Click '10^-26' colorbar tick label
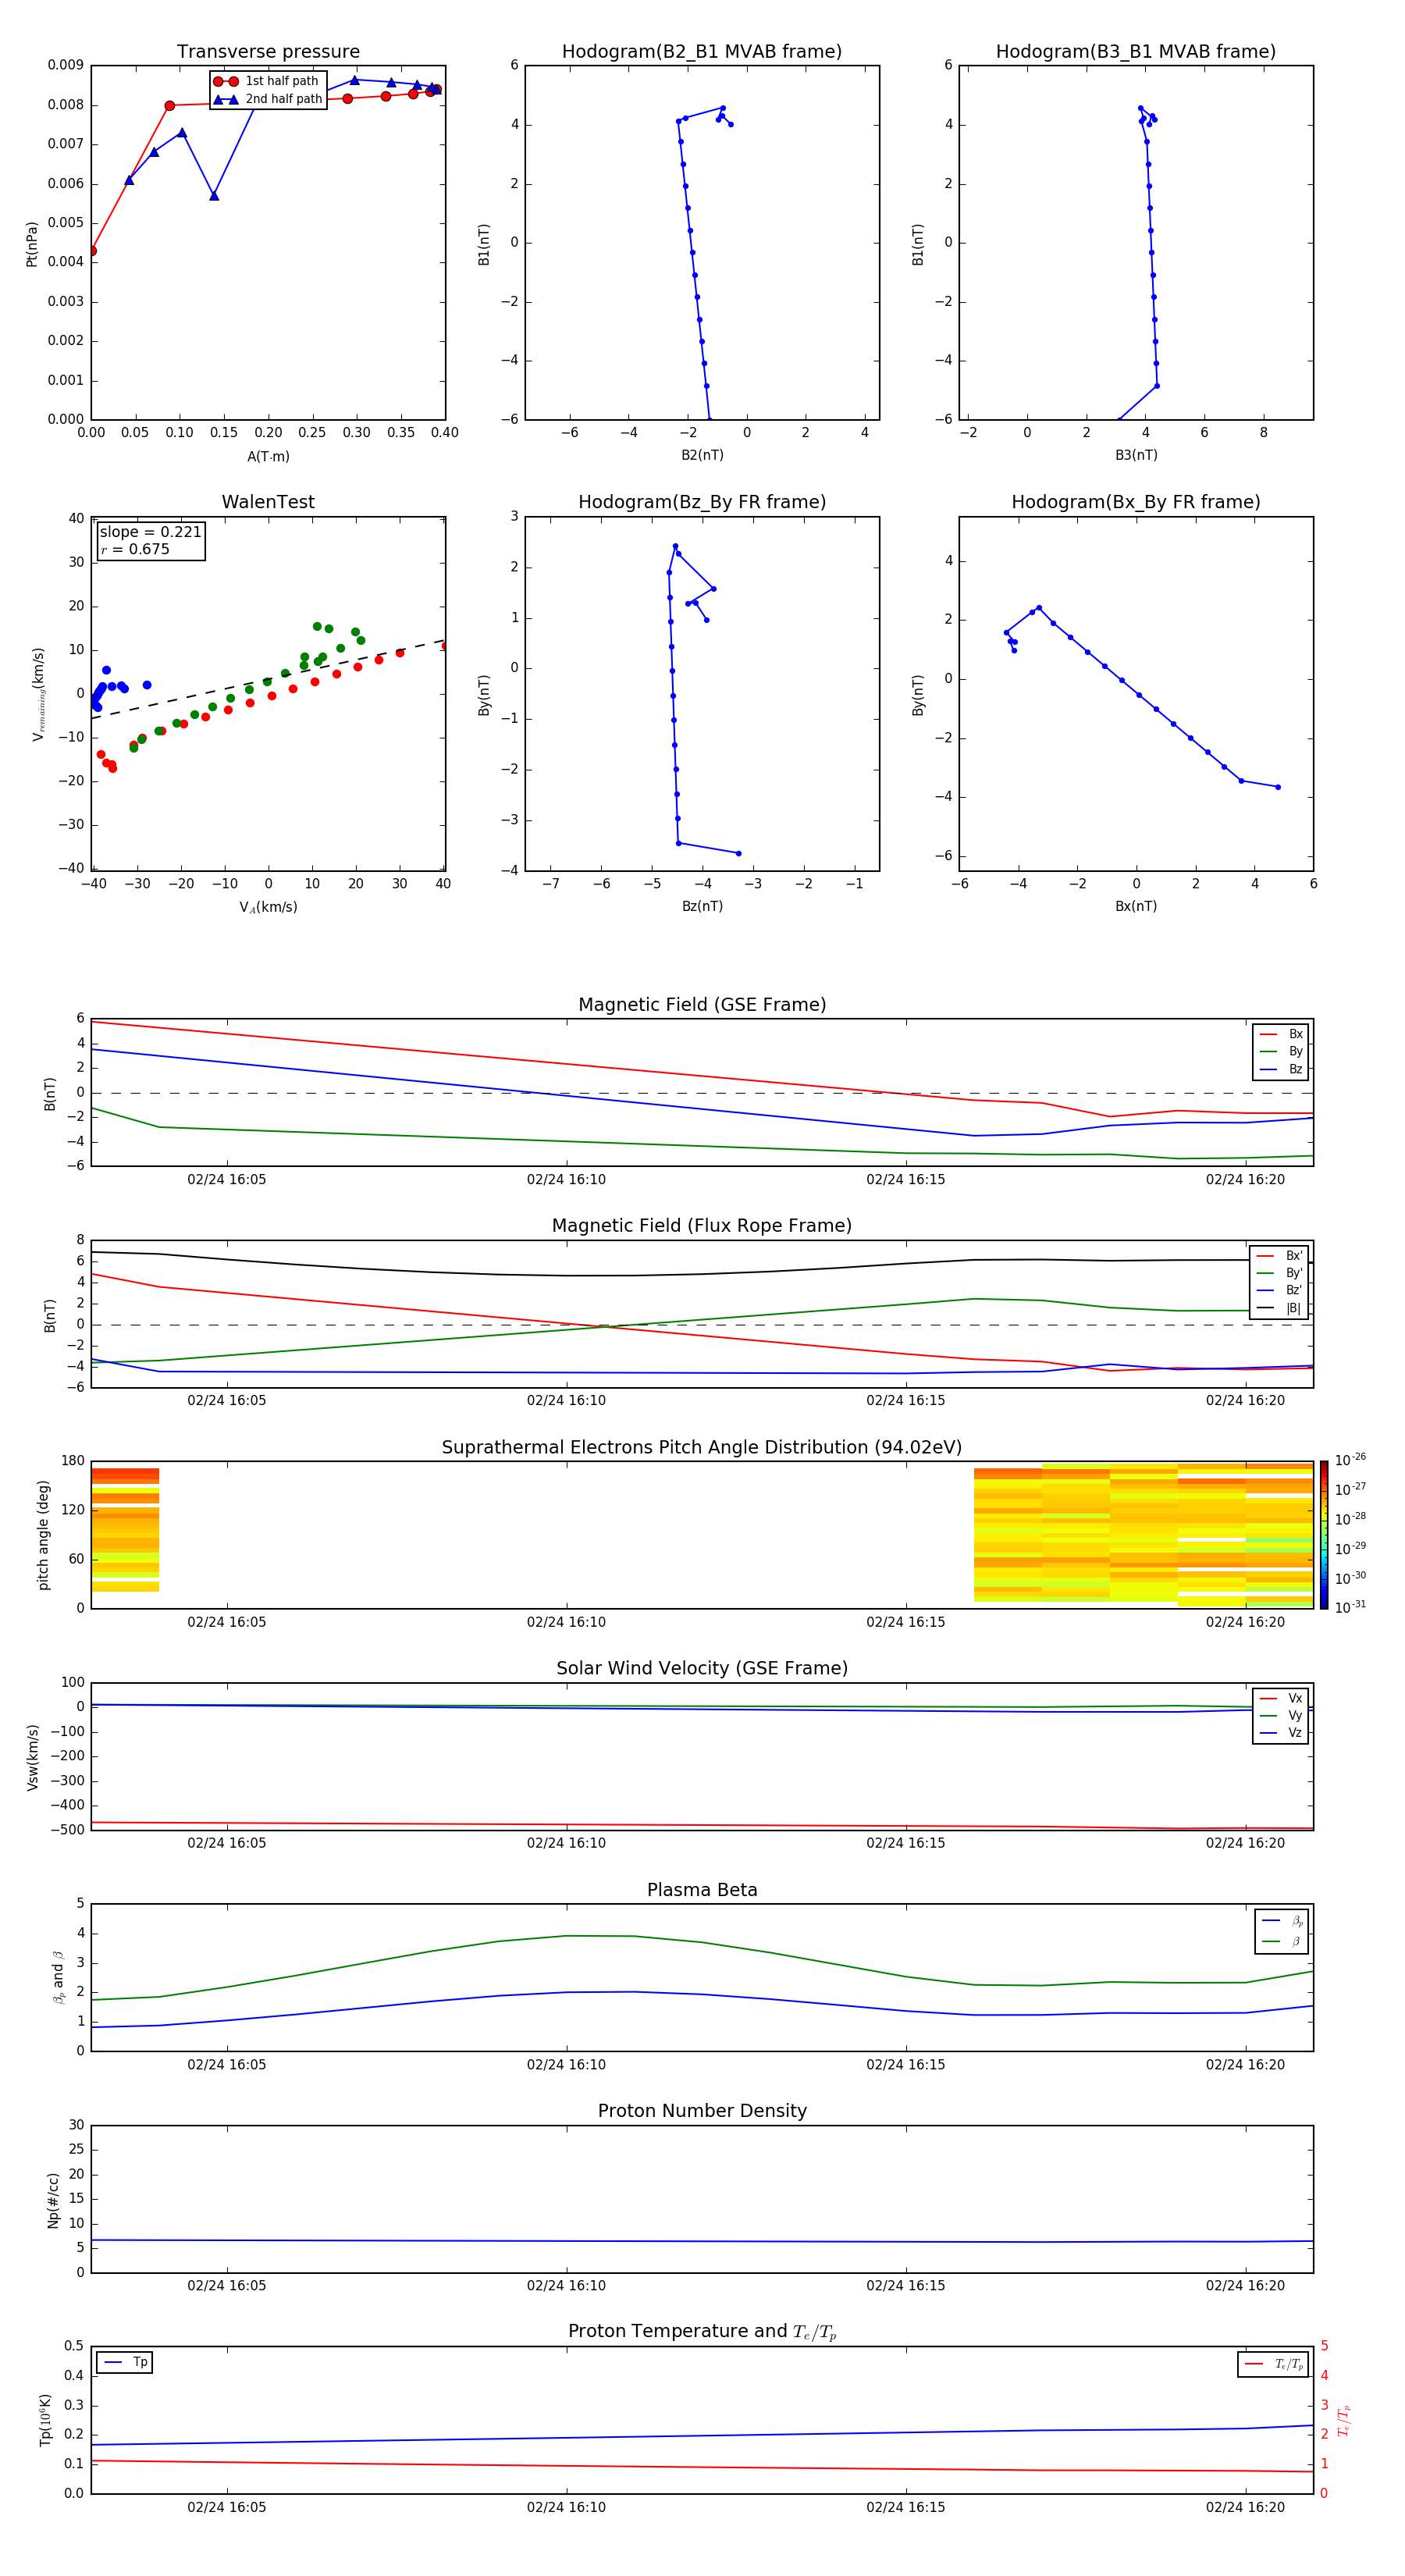 click(1350, 1460)
